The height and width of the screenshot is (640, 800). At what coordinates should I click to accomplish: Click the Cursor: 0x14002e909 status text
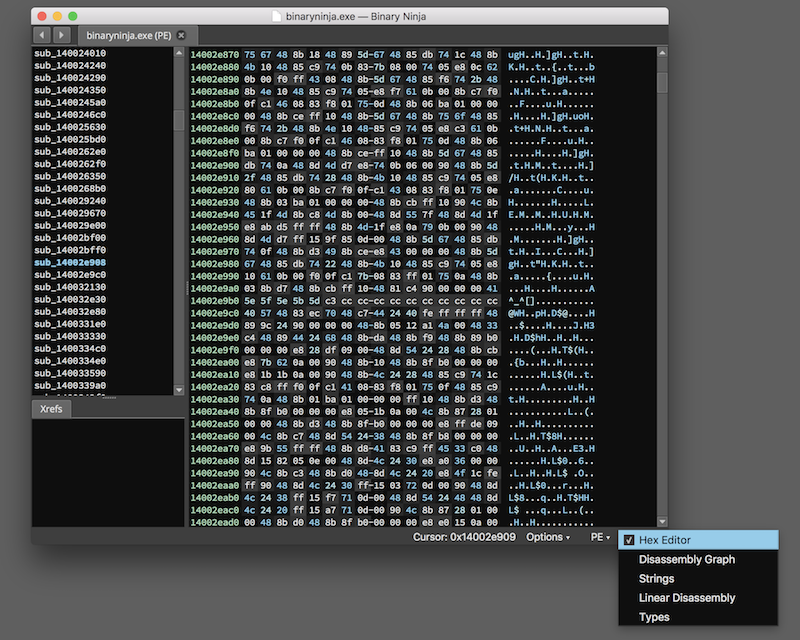464,537
